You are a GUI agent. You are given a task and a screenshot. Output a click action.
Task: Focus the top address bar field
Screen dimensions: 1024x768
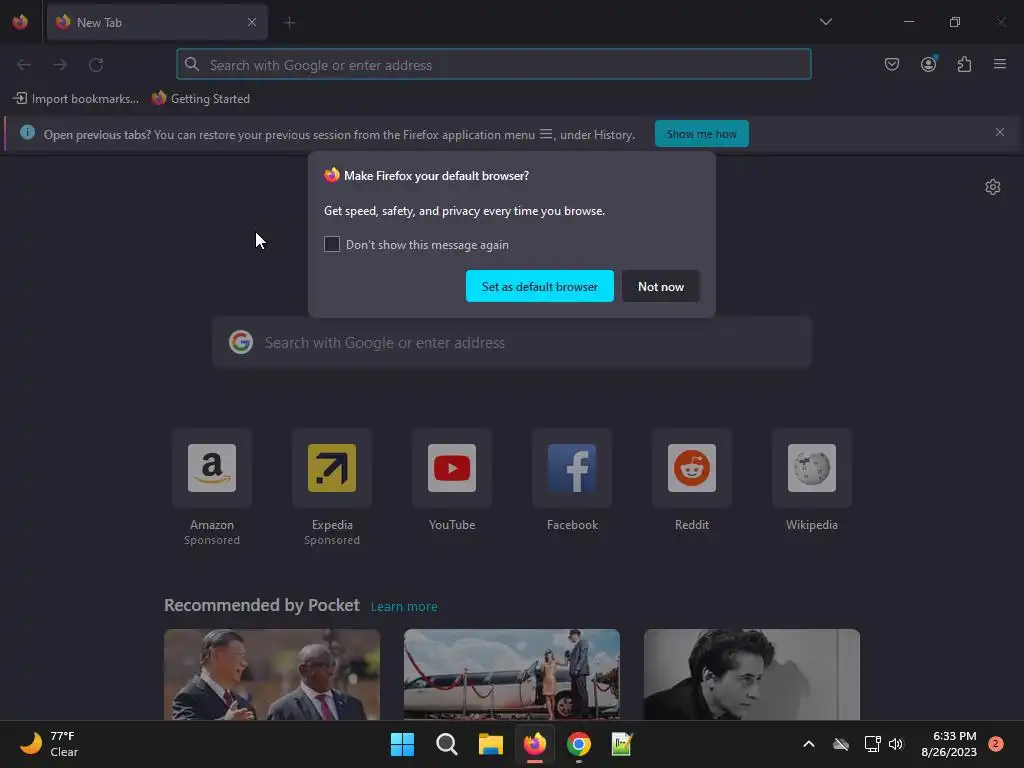pos(494,64)
